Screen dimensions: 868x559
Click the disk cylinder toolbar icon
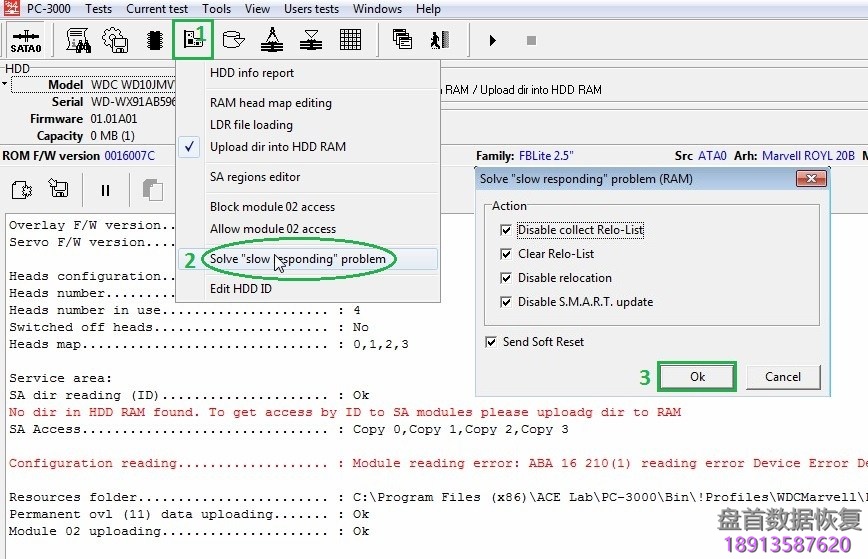[233, 41]
